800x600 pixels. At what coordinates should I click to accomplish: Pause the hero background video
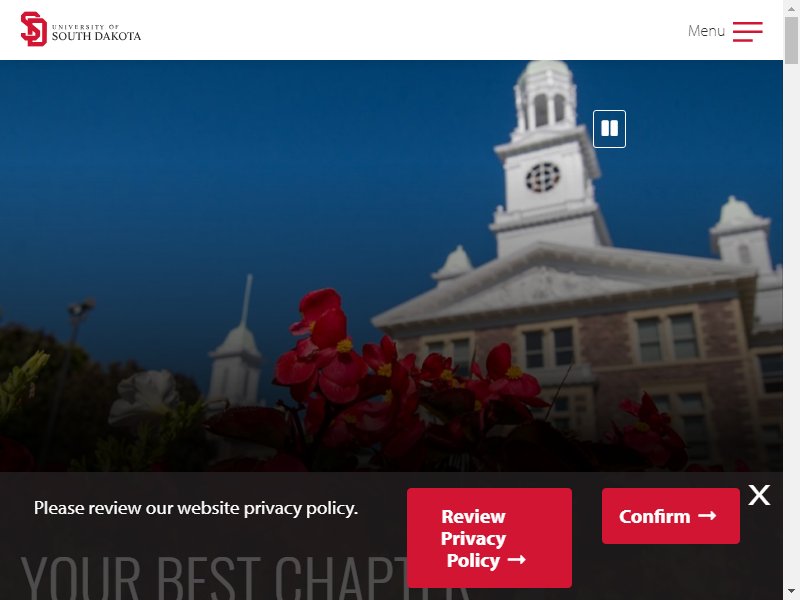[609, 129]
